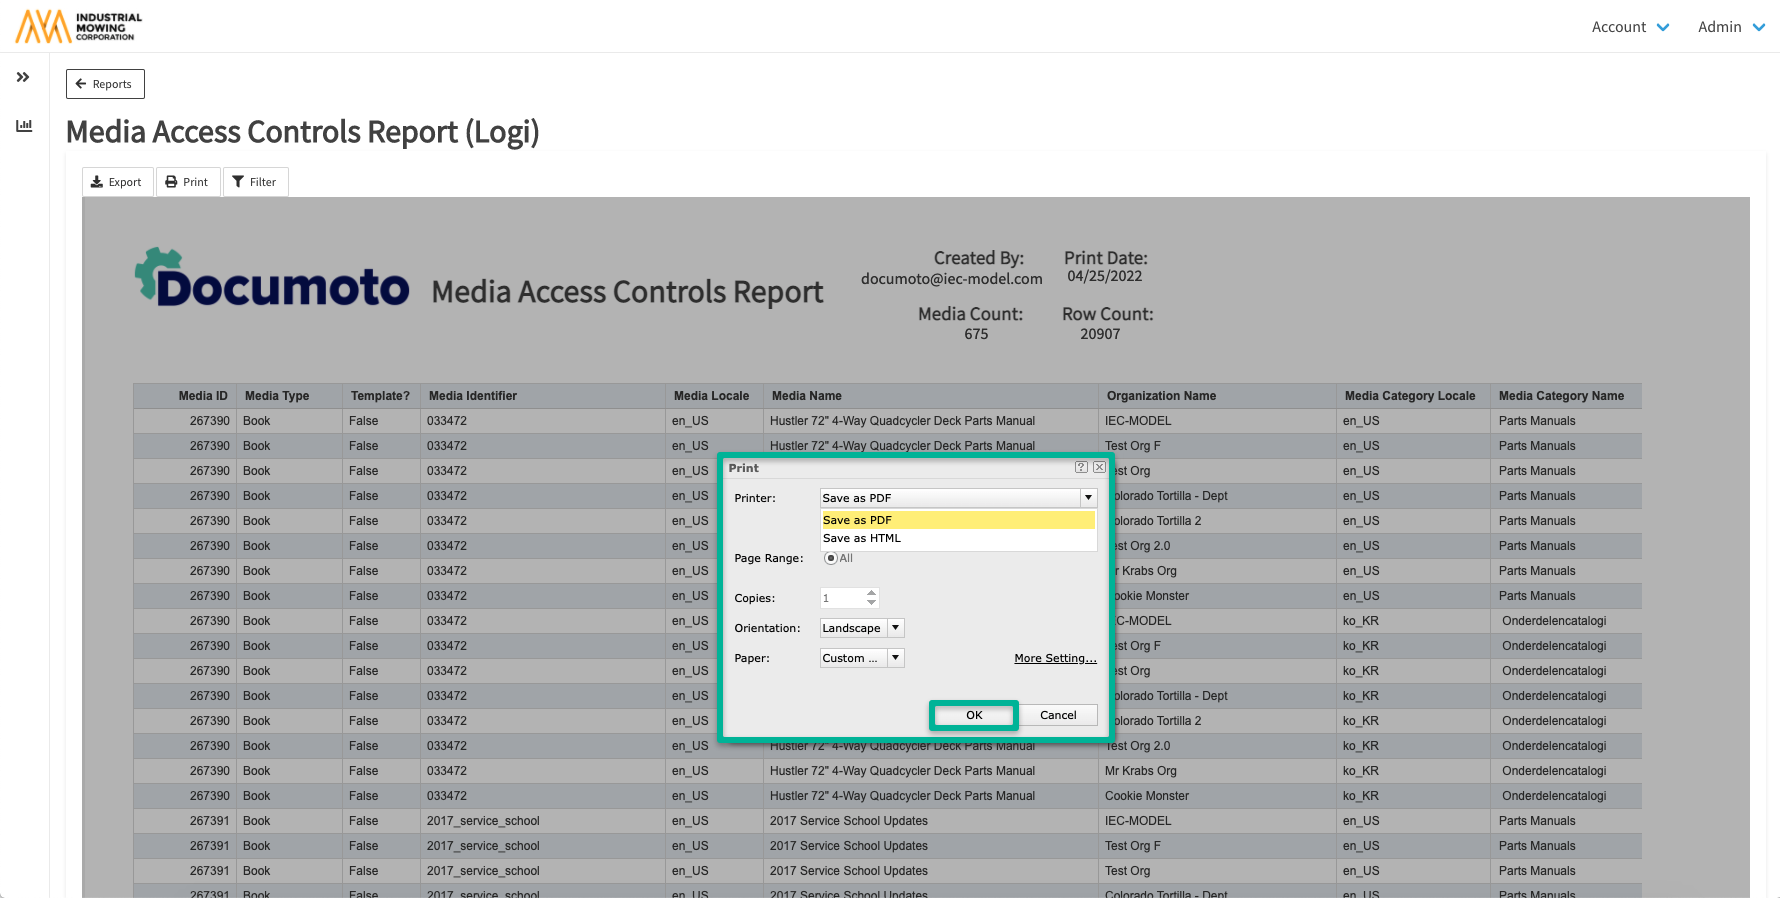1780x898 pixels.
Task: Increase copies with the stepper up arrow
Action: 872,593
